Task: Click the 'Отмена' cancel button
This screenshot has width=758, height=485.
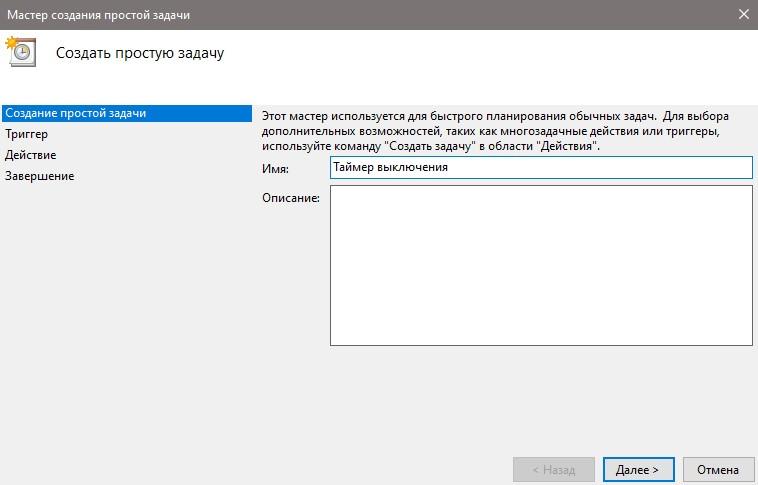Action: pyautogui.click(x=718, y=470)
